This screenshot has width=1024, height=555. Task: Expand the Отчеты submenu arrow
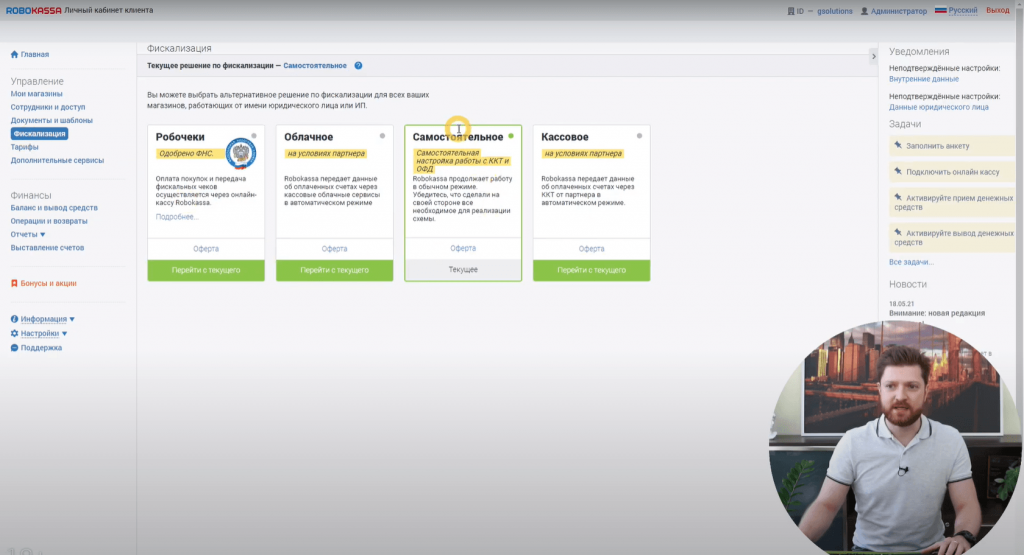pyautogui.click(x=42, y=234)
